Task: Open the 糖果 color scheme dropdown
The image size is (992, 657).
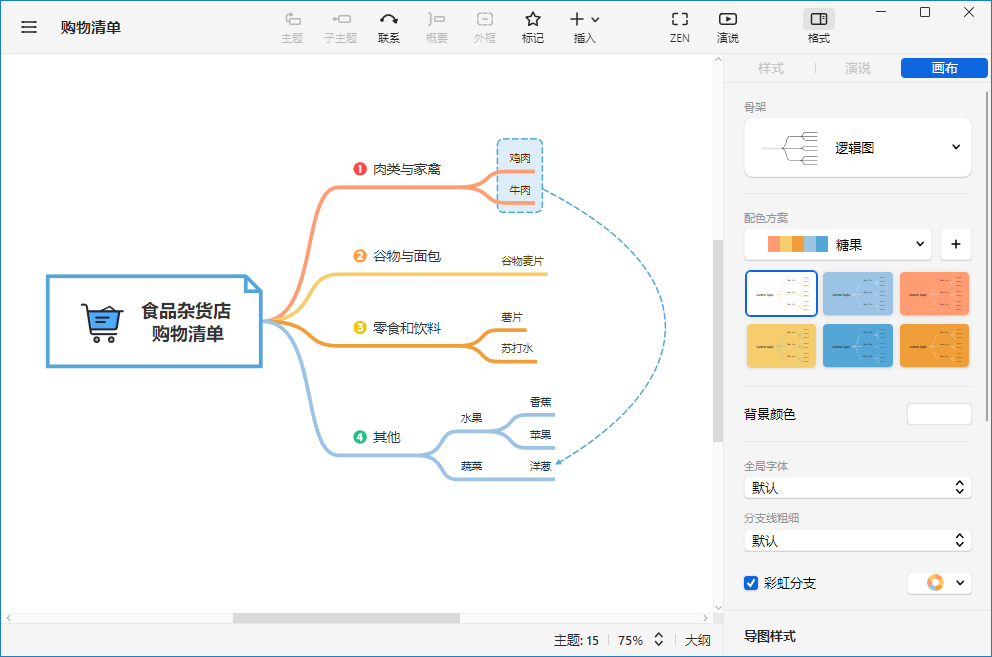Action: [838, 244]
